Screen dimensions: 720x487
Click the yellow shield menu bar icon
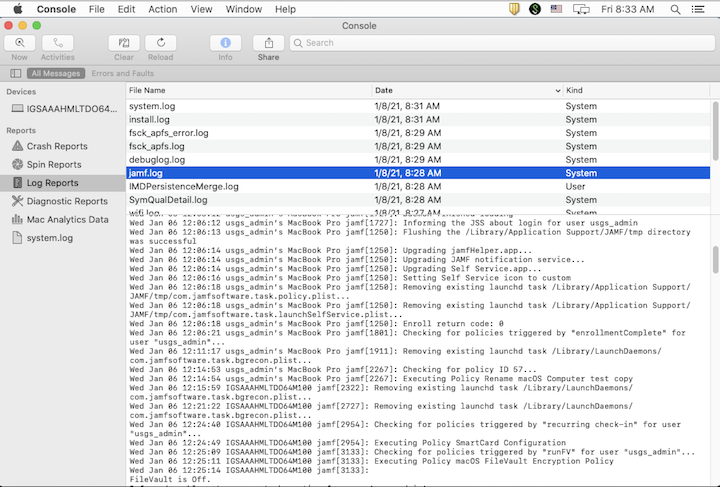(514, 9)
